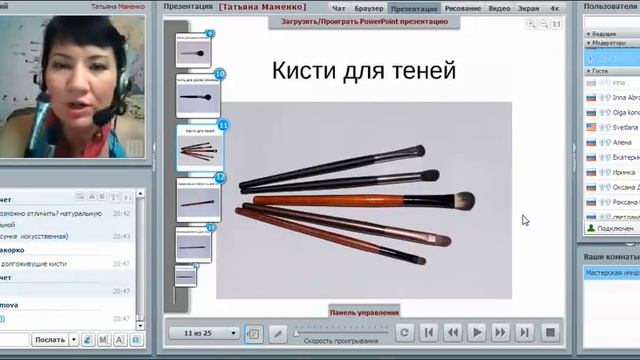Collapse the Модераторы group
The width and height of the screenshot is (640, 360).
point(589,43)
